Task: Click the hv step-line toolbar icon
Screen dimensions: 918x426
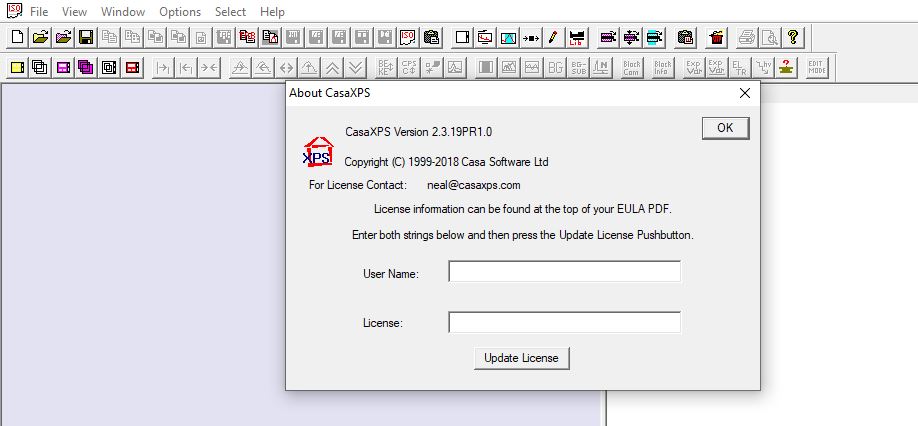Action: coord(763,67)
